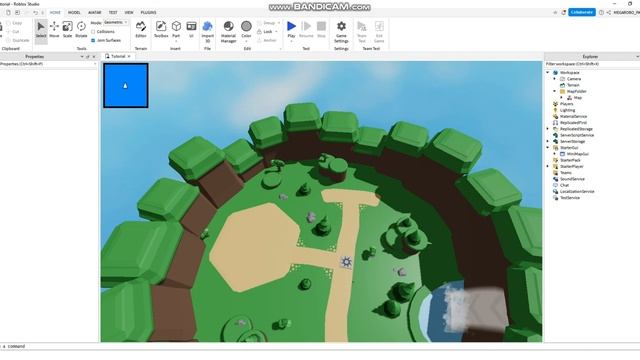Collapse the Workspace tree node
Viewport: 640px width, 360px height.
(x=548, y=73)
